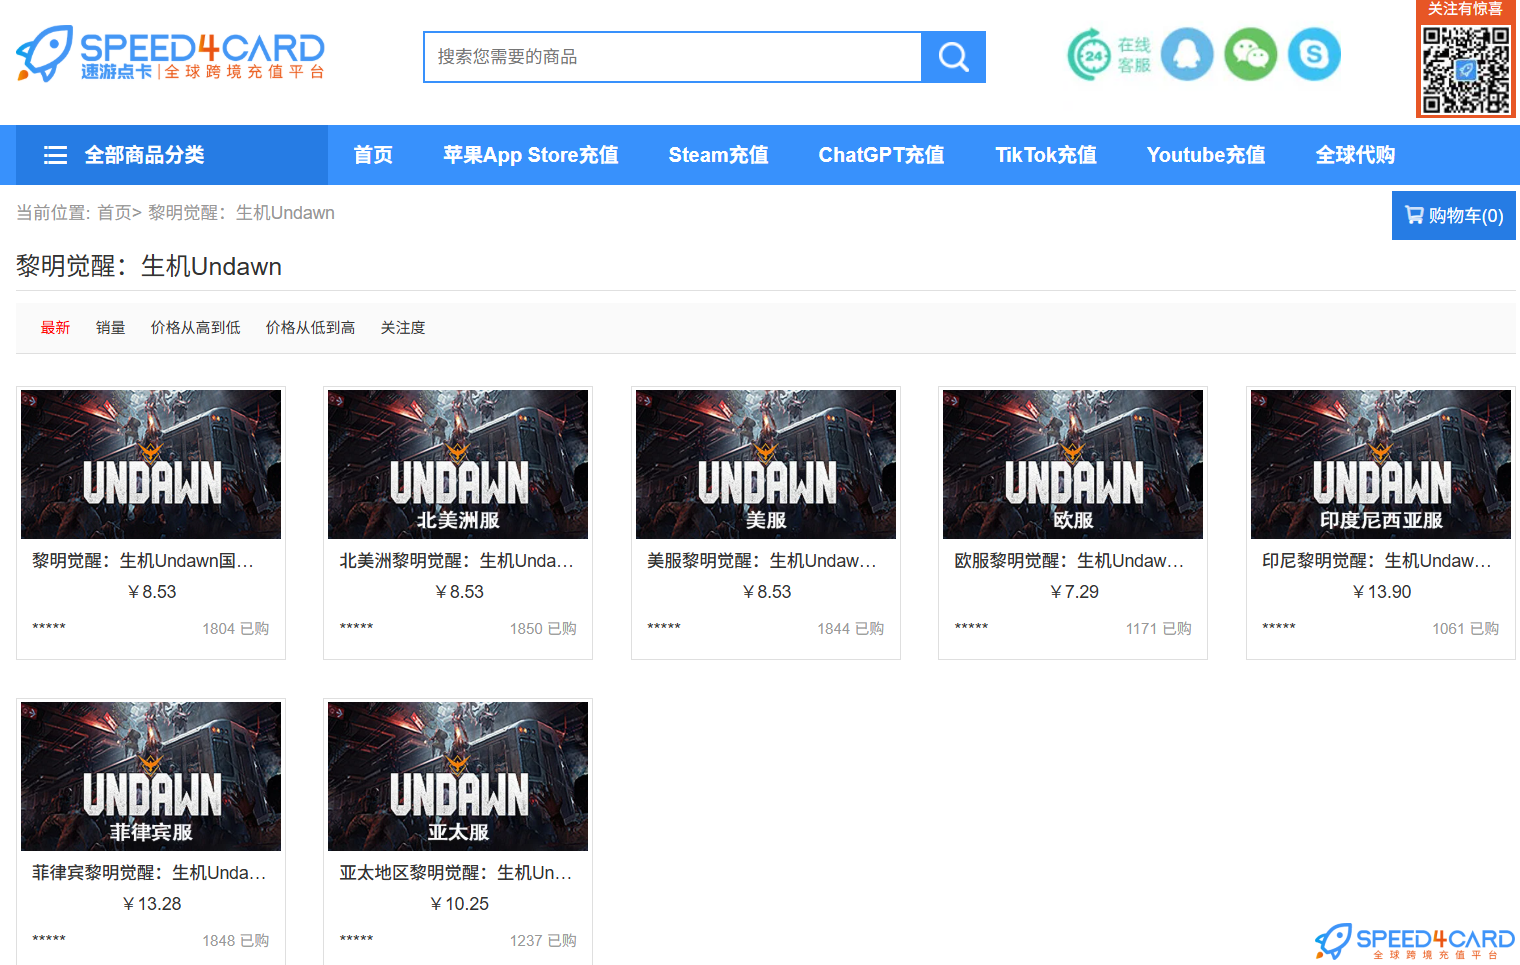Open the 印度尼西亚服 Undawn product thumbnail
Viewport: 1520px width, 965px height.
point(1381,464)
